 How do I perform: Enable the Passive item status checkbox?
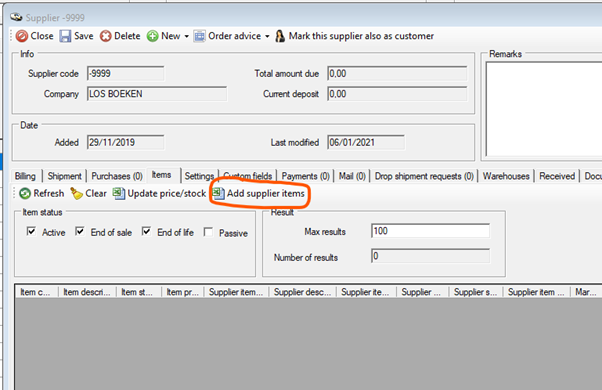pyautogui.click(x=208, y=232)
